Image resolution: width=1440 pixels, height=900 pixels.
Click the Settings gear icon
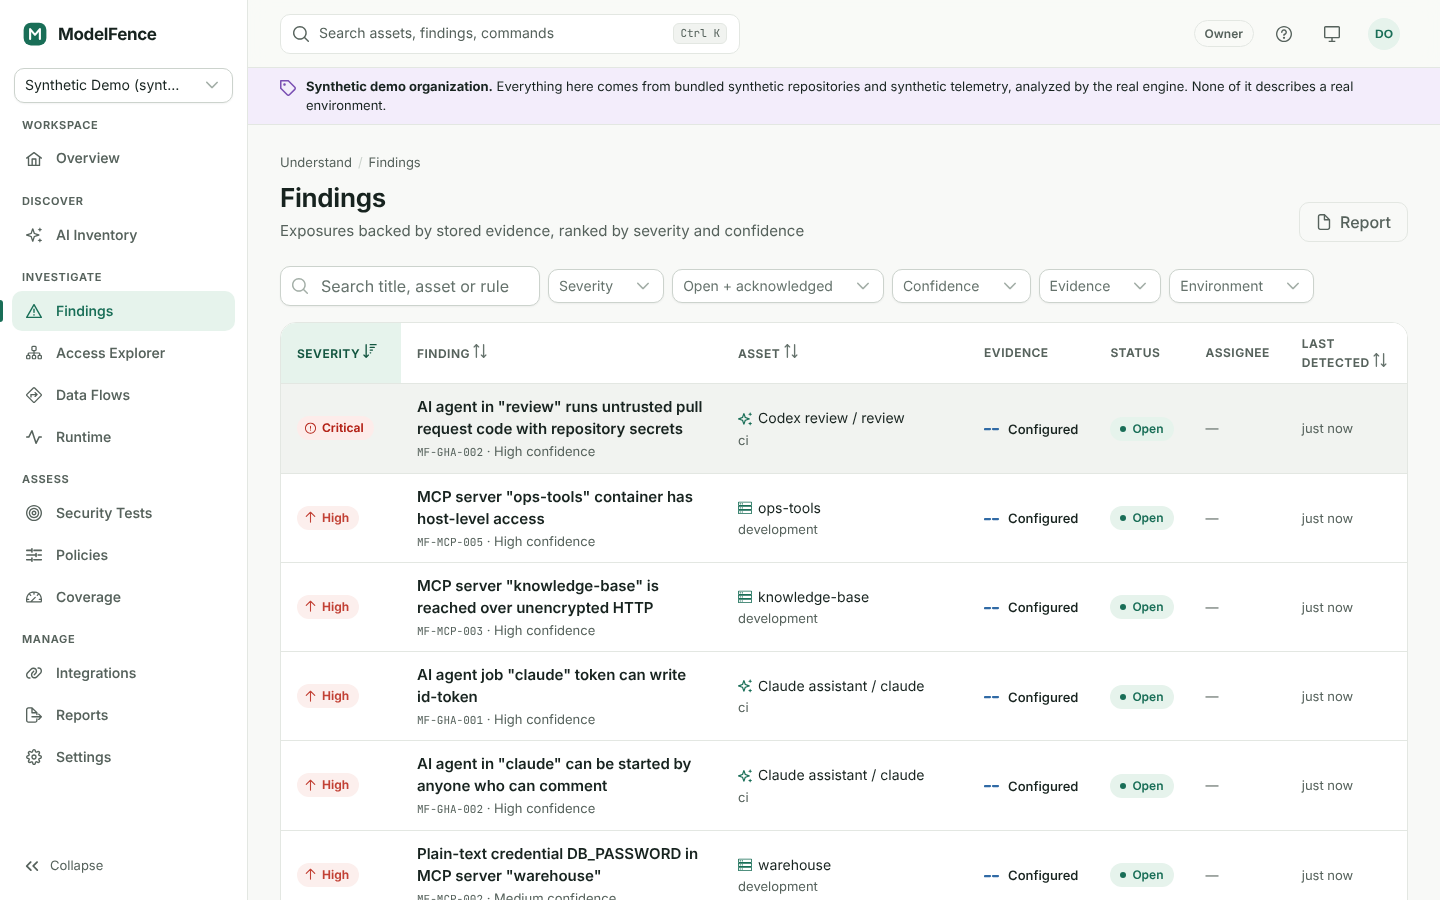click(34, 757)
